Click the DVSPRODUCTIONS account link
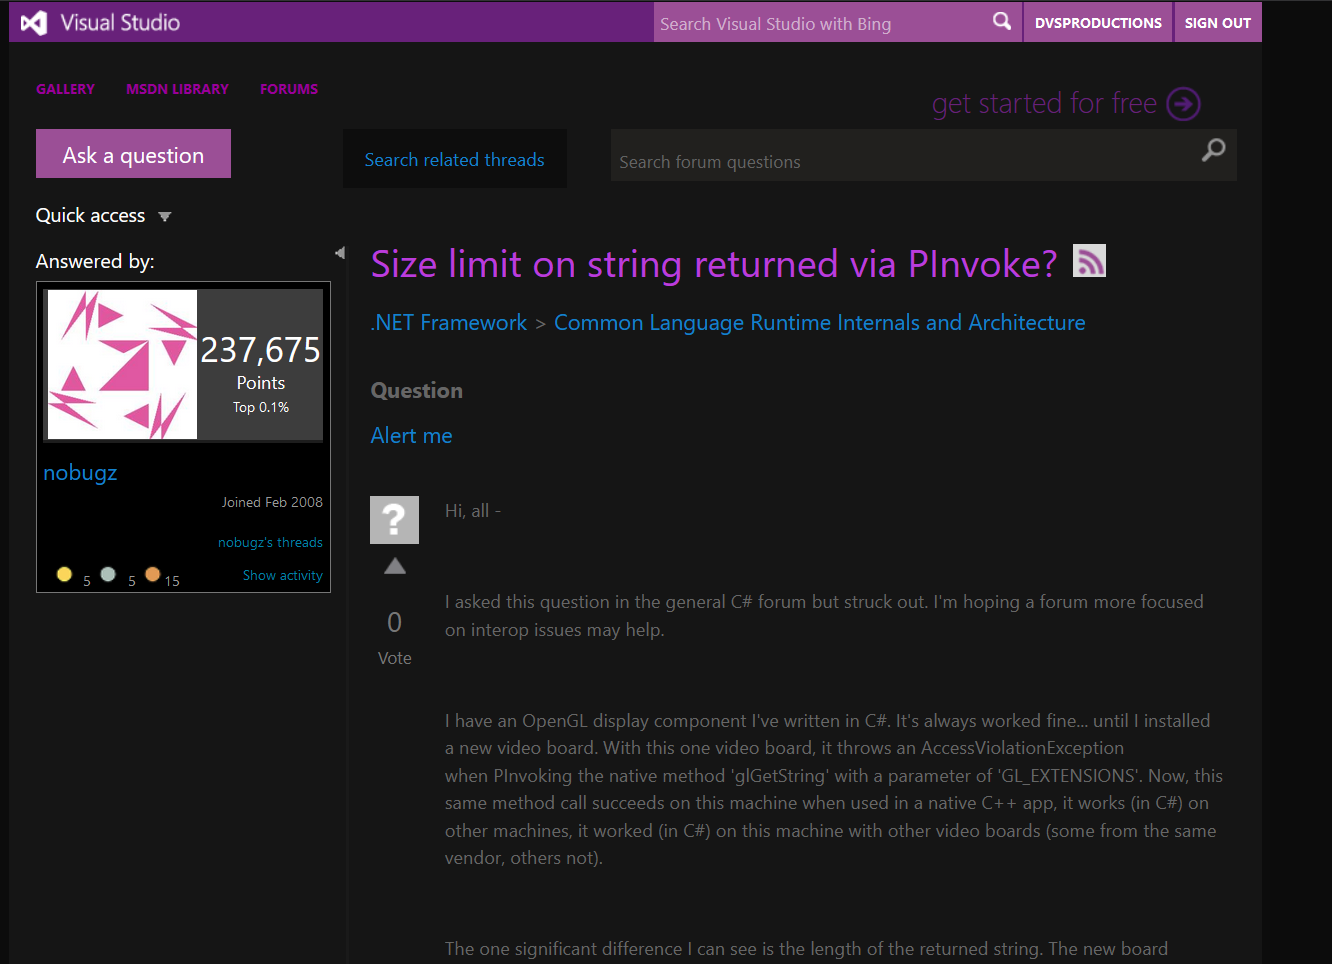Viewport: 1332px width, 964px height. pos(1098,22)
